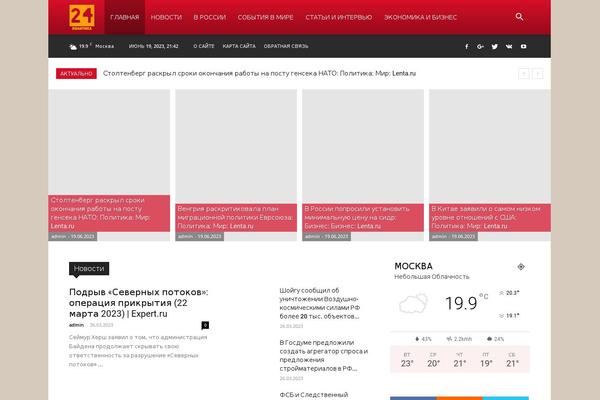The height and width of the screenshot is (400, 600).
Task: Click the location target icon in weather widget
Action: (x=521, y=267)
